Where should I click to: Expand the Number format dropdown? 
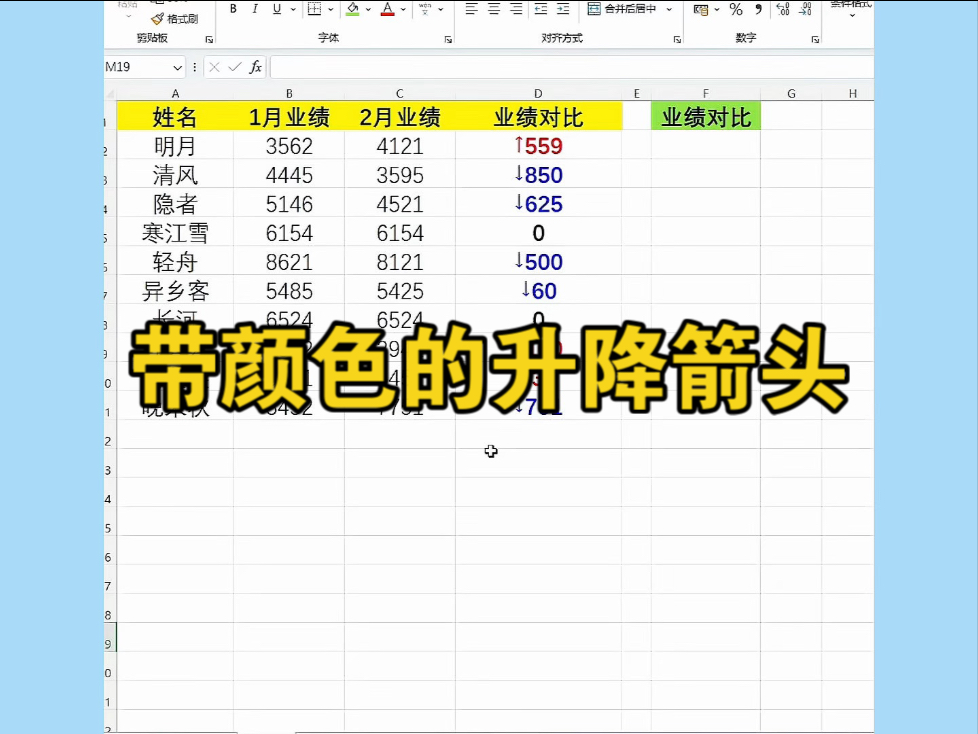[x=717, y=10]
